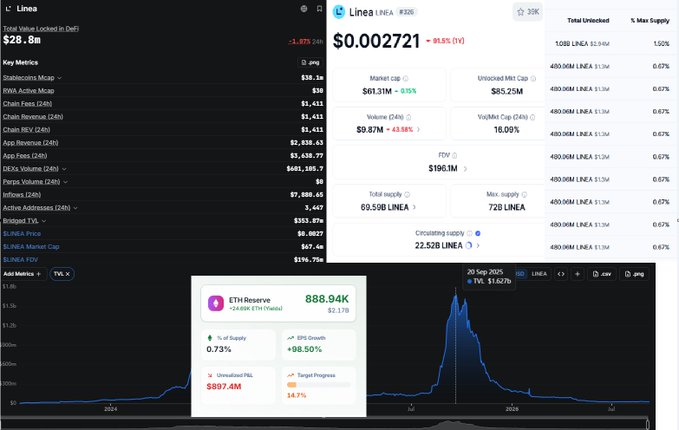Viewport: 679px width, 430px height.
Task: Open $LINEA Market Cap link
Action: click(x=31, y=246)
